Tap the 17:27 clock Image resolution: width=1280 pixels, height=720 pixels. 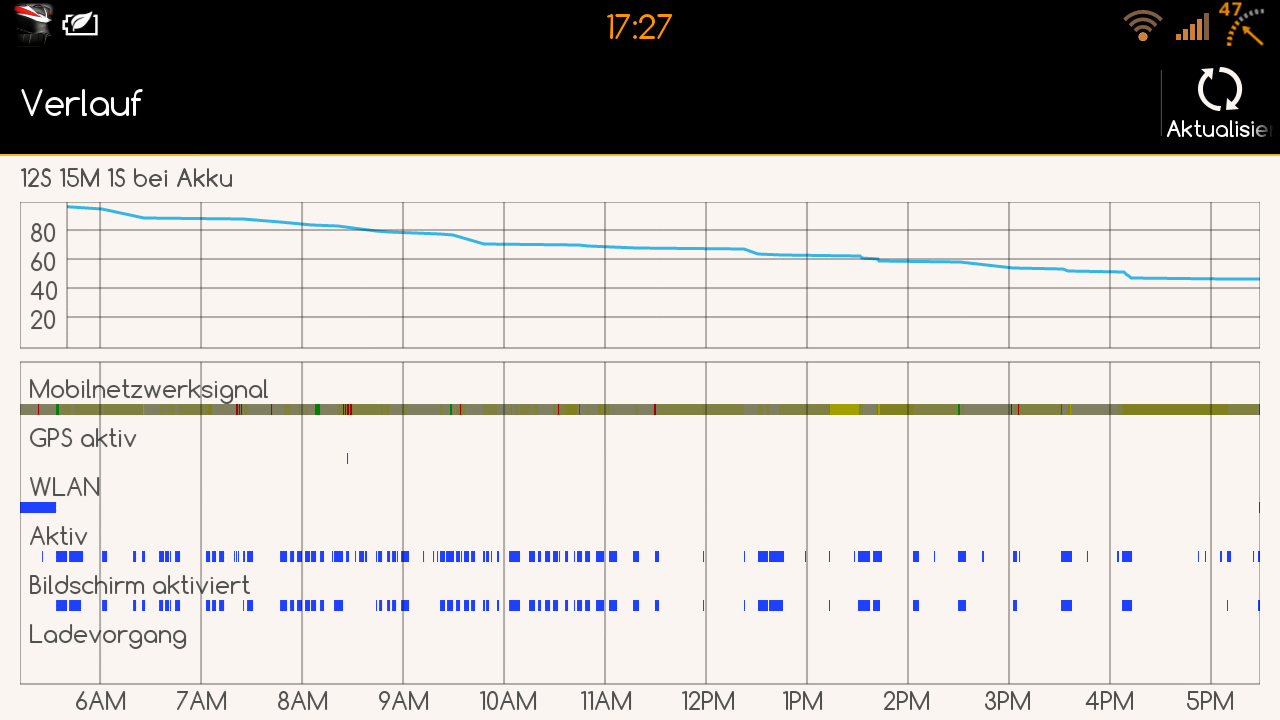pyautogui.click(x=638, y=27)
